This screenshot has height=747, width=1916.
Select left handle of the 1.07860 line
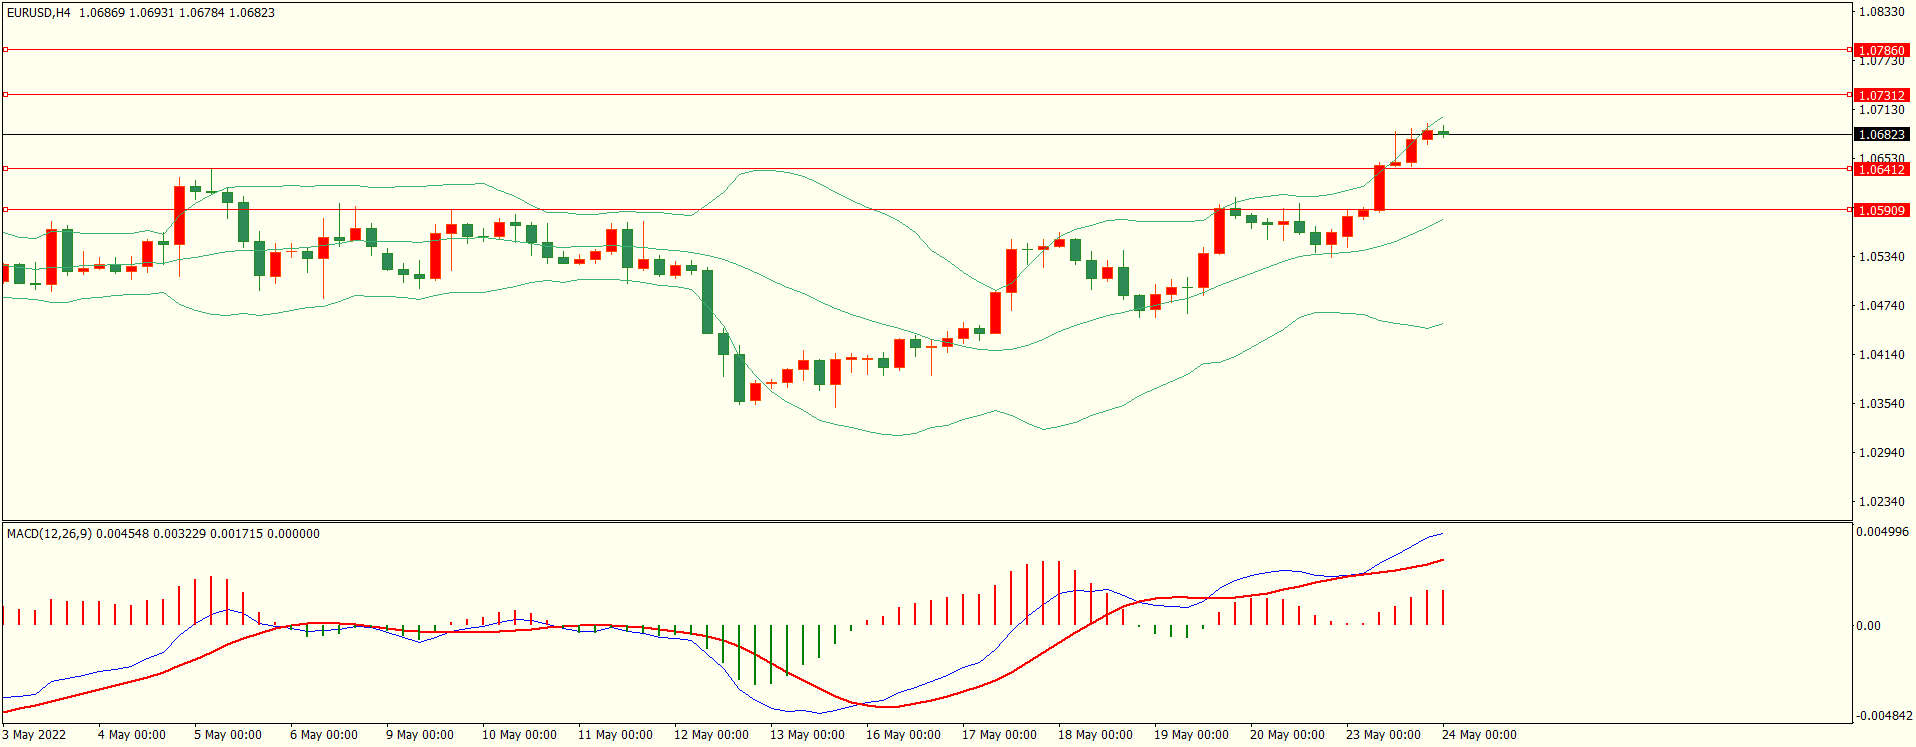click(x=5, y=49)
